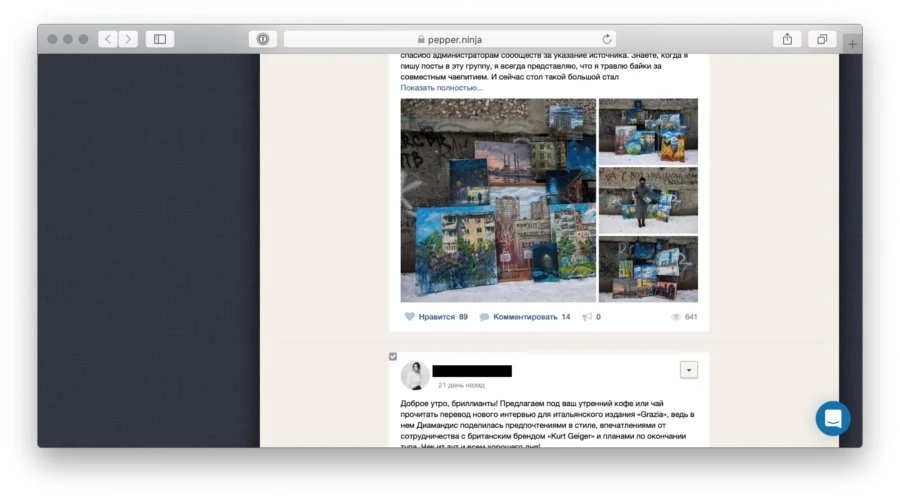The height and width of the screenshot is (500, 900).
Task: Click the views eye icon with 641
Action: click(676, 317)
